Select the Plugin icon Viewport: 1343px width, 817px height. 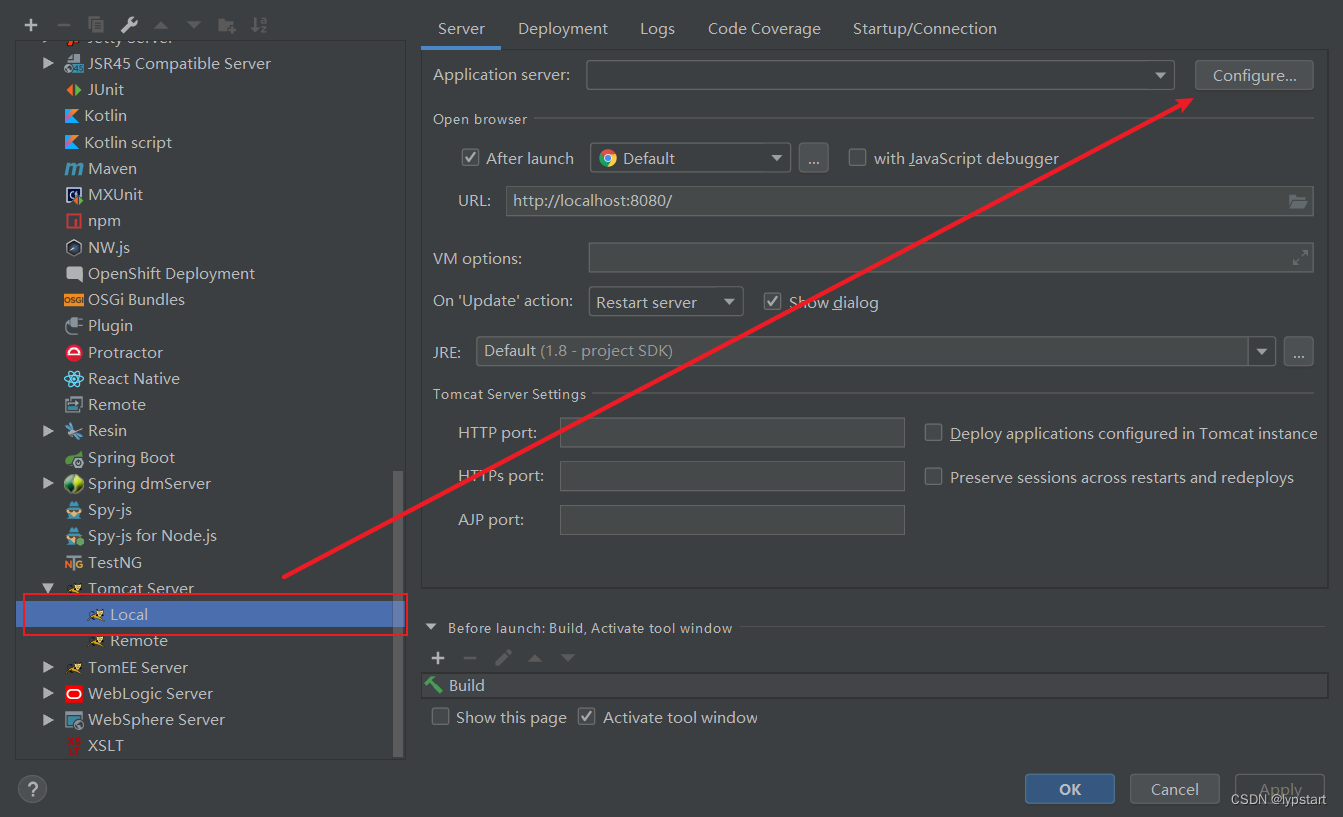point(73,325)
